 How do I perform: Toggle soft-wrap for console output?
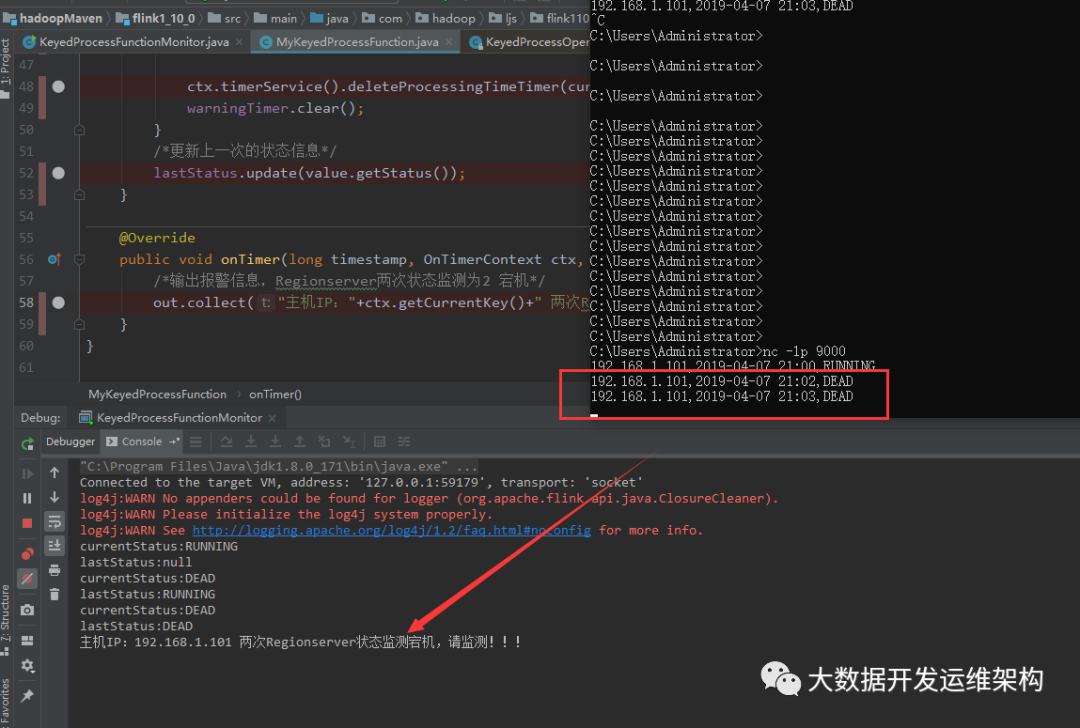click(x=55, y=522)
